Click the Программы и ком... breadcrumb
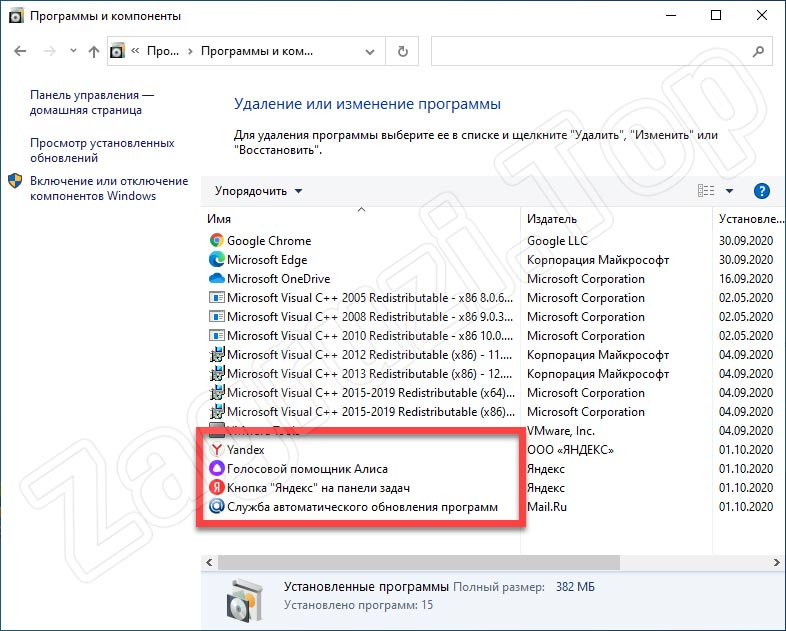 [x=257, y=51]
